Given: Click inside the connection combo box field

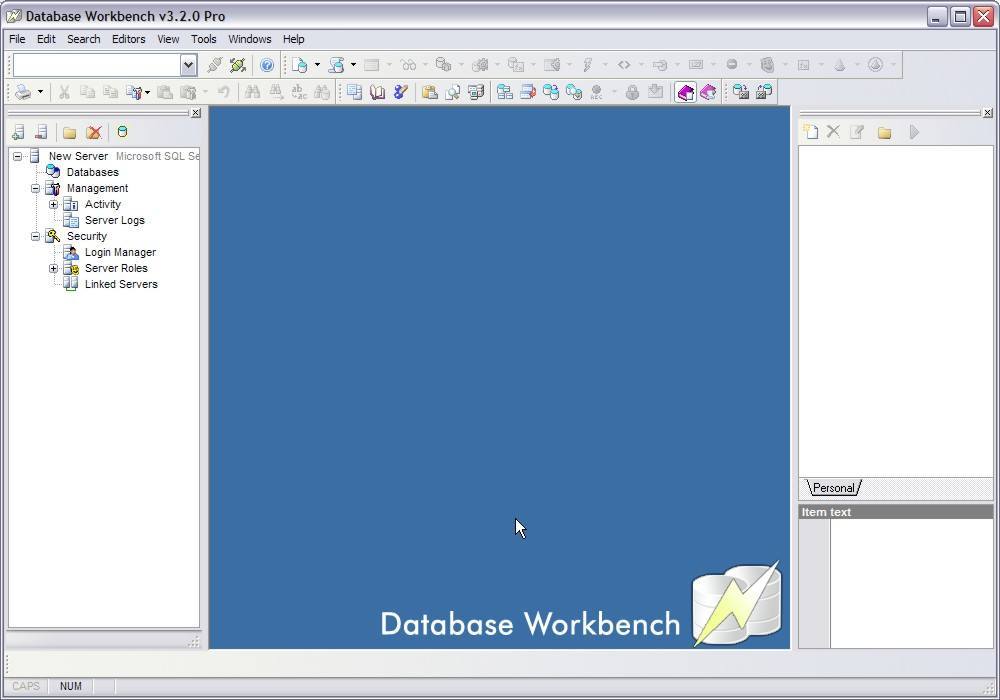Looking at the screenshot, I should [x=97, y=64].
